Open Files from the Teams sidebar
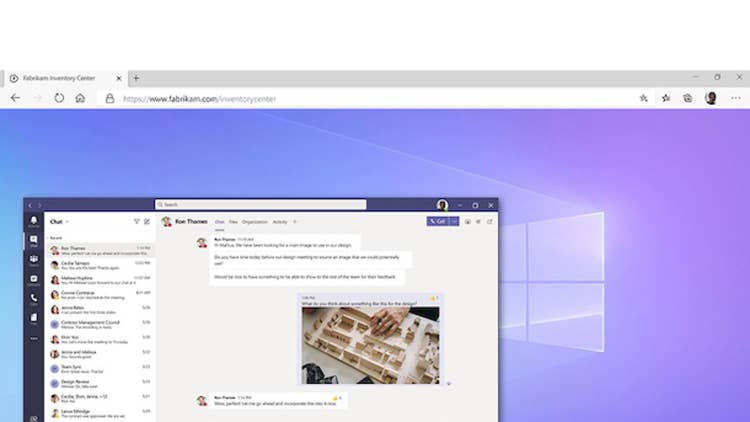Screen dimensions: 750x422 point(33,318)
